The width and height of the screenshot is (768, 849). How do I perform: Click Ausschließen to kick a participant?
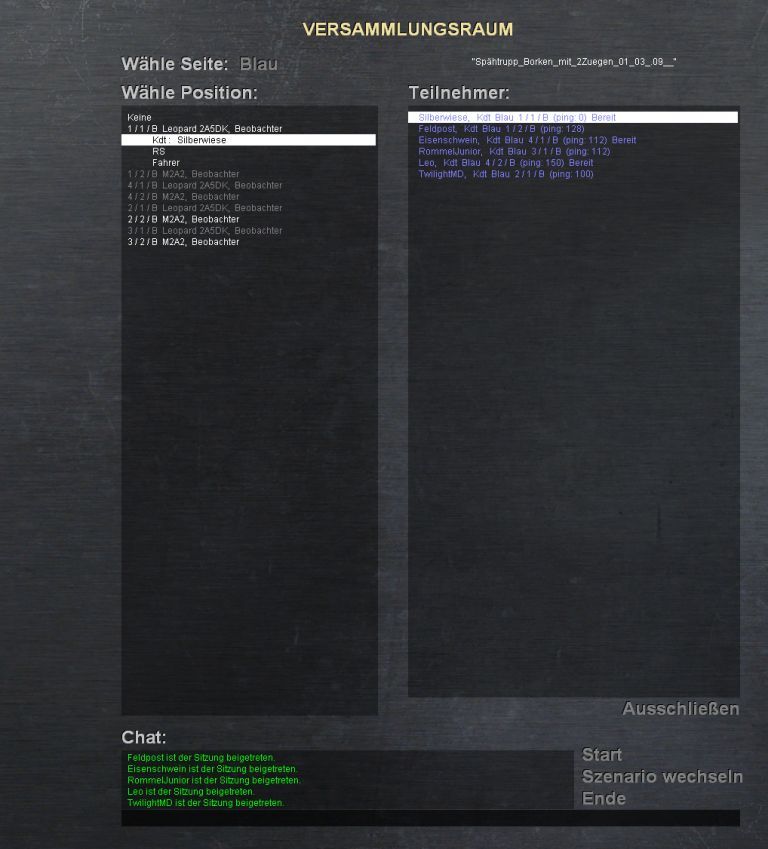[680, 709]
